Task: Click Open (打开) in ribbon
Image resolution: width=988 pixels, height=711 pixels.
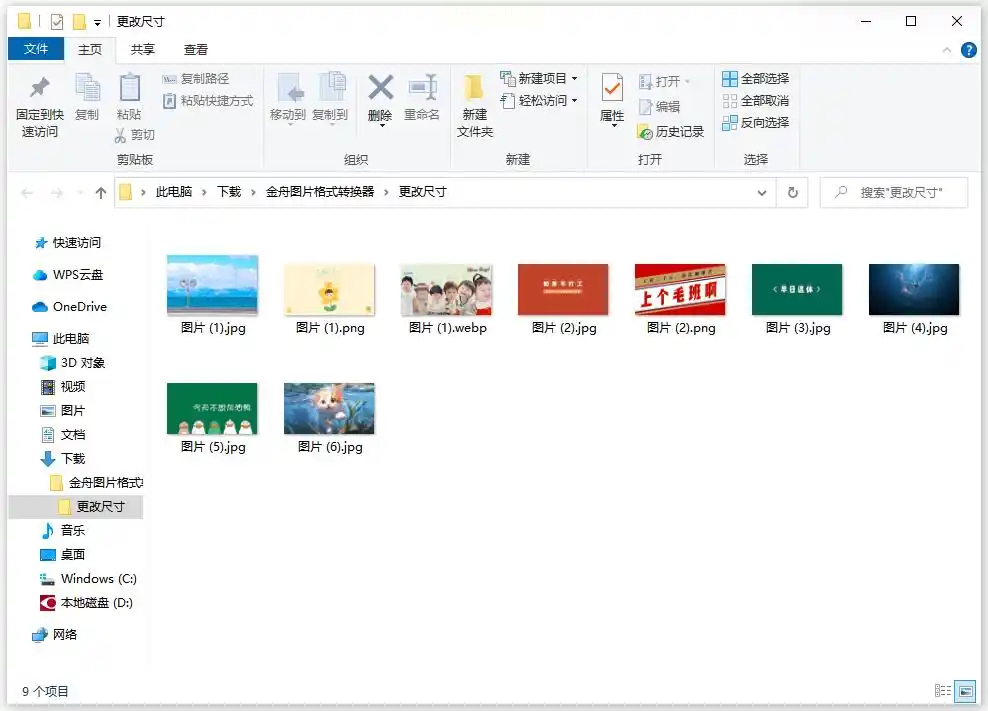Action: pos(665,81)
